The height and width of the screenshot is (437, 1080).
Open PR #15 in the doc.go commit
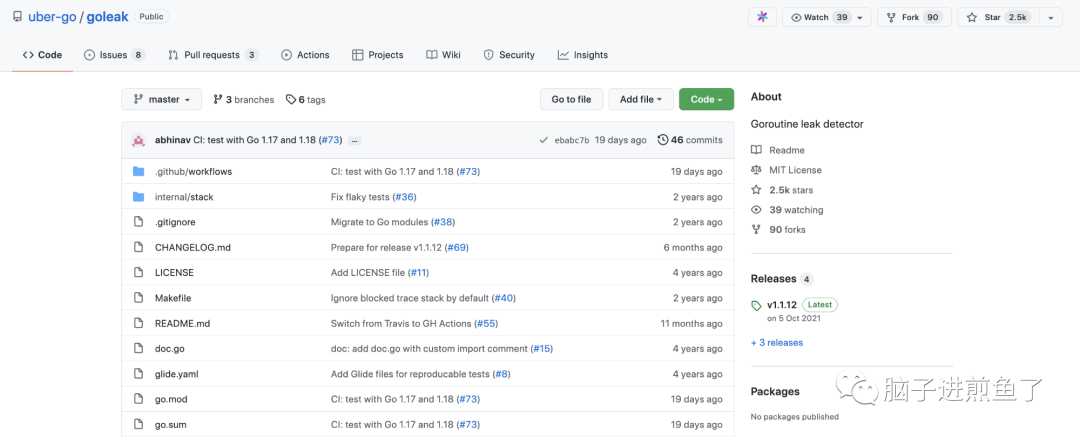click(x=541, y=349)
